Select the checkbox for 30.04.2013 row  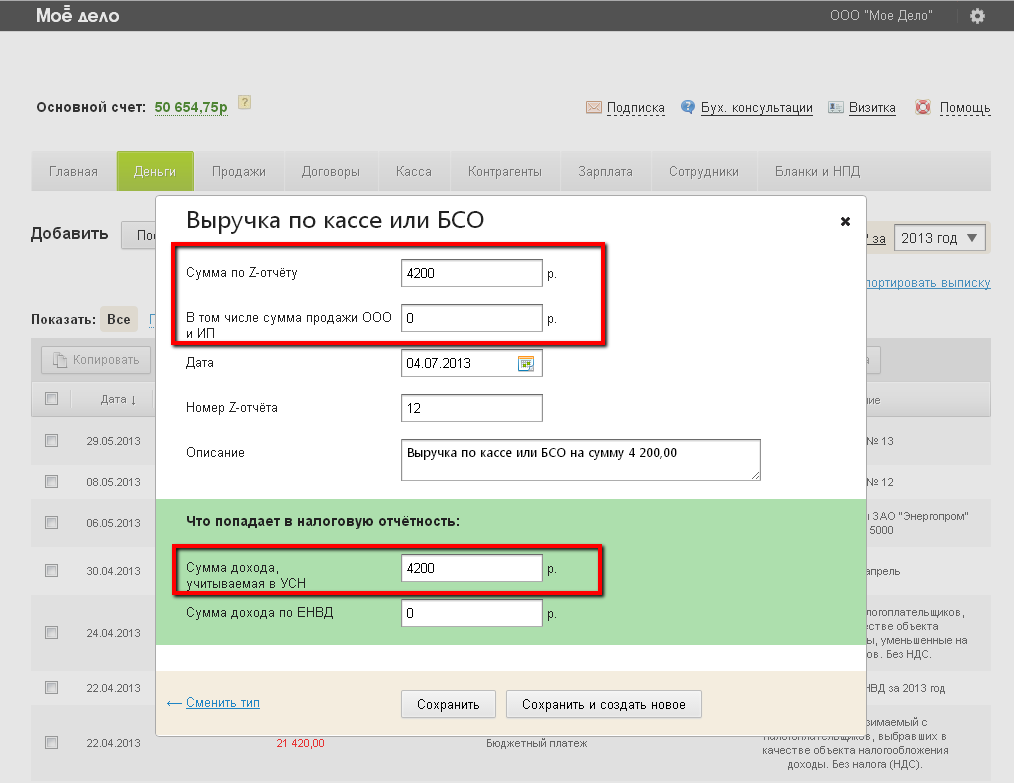[51, 571]
